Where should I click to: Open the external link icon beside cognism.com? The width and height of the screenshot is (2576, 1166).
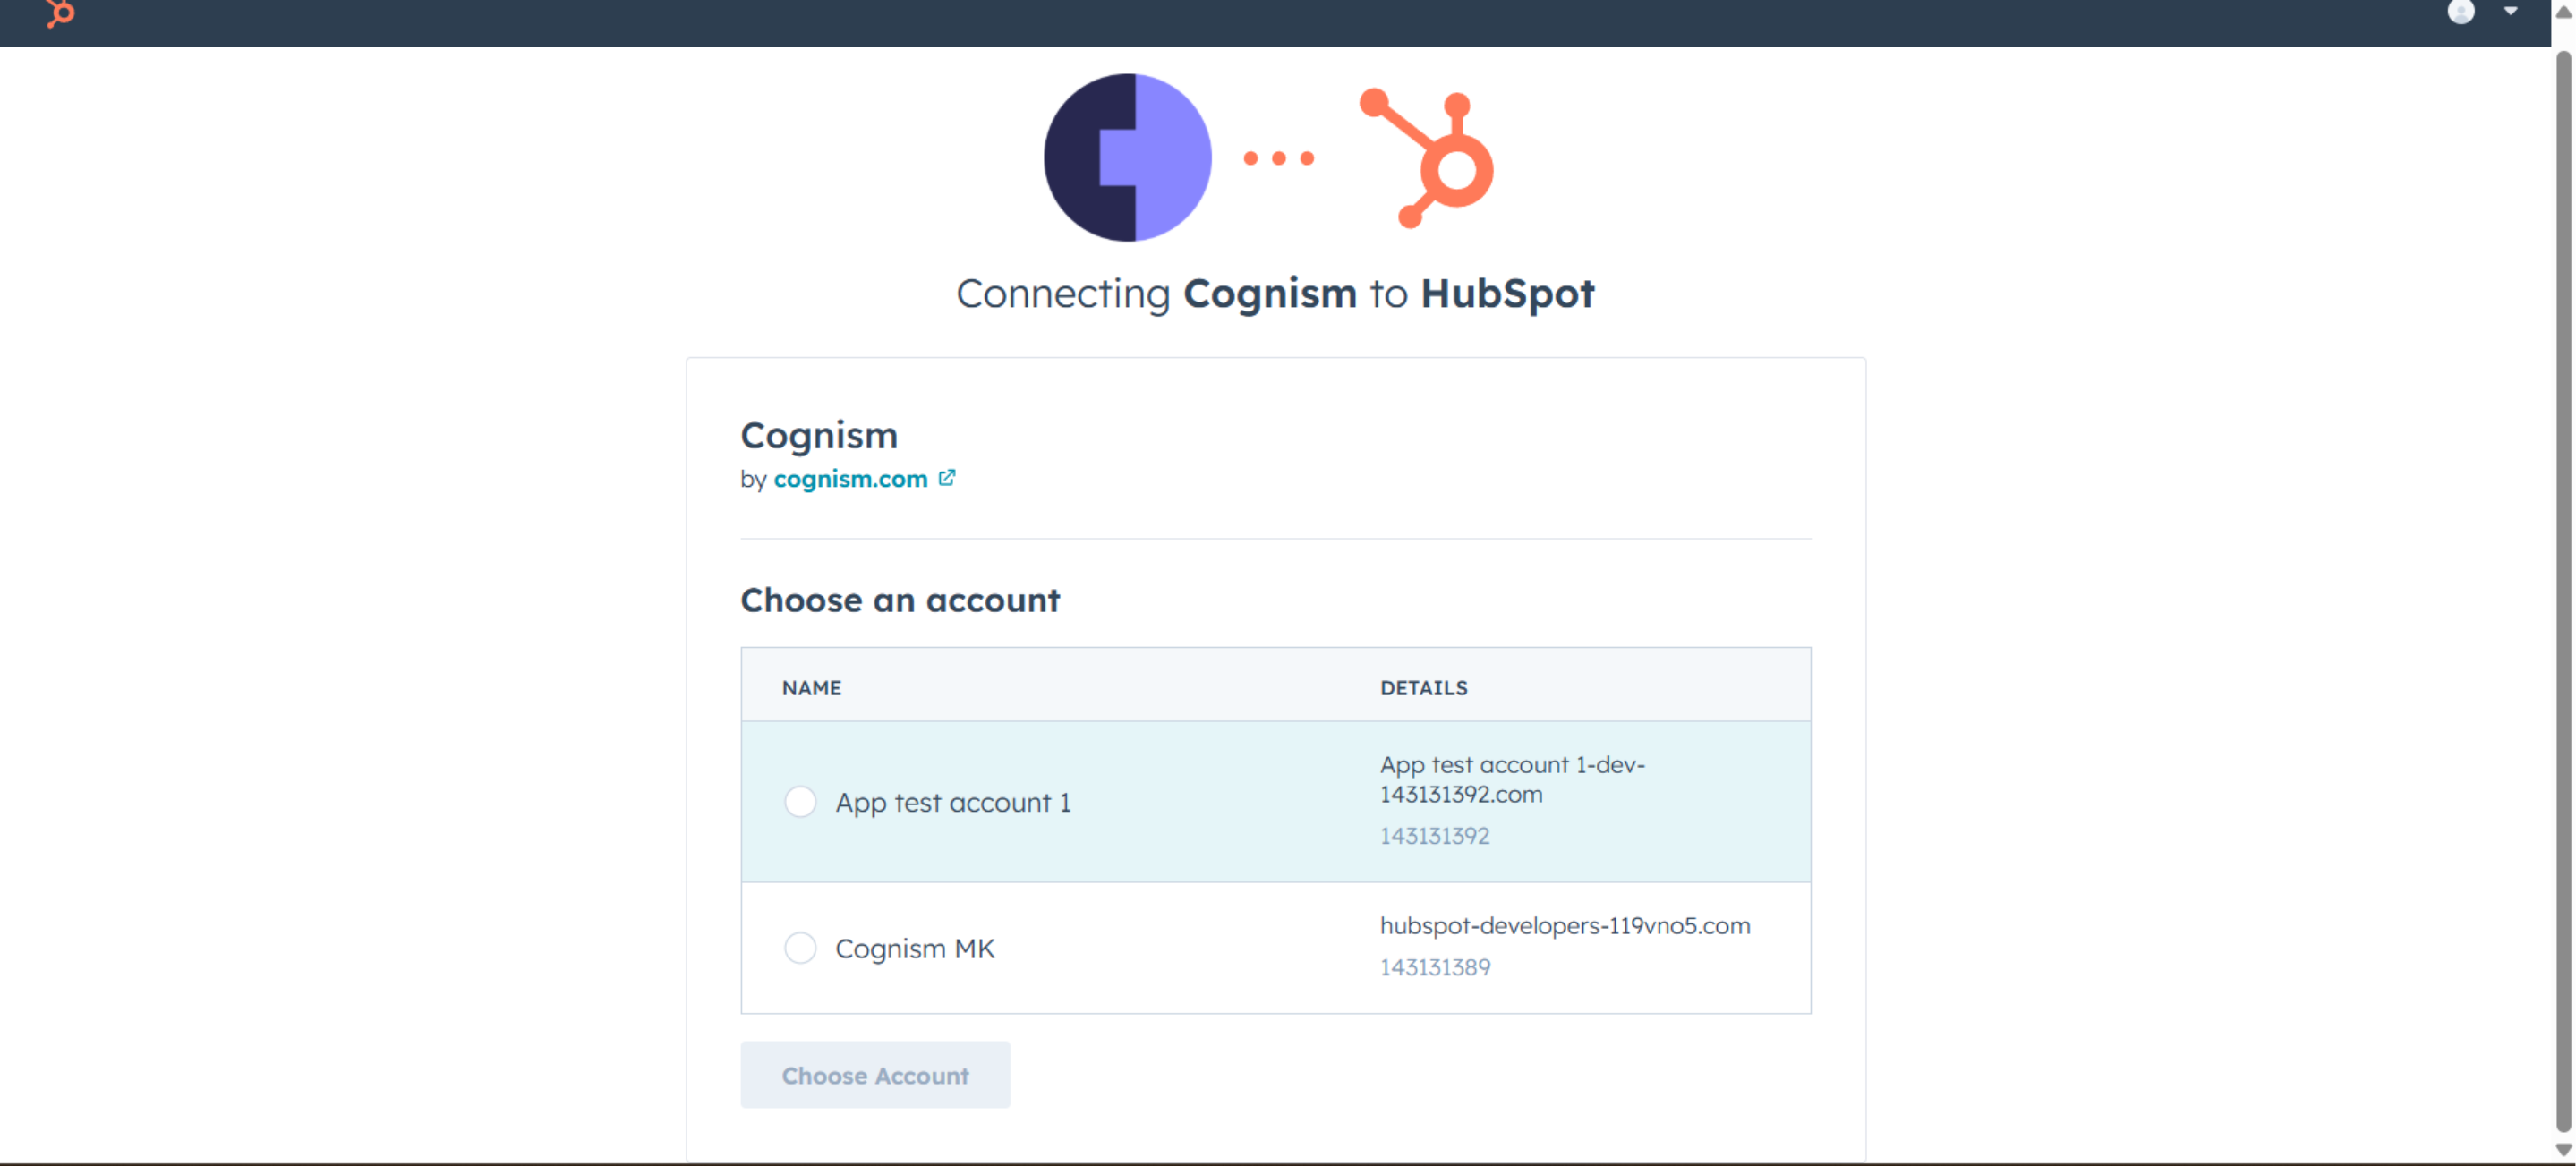click(946, 478)
